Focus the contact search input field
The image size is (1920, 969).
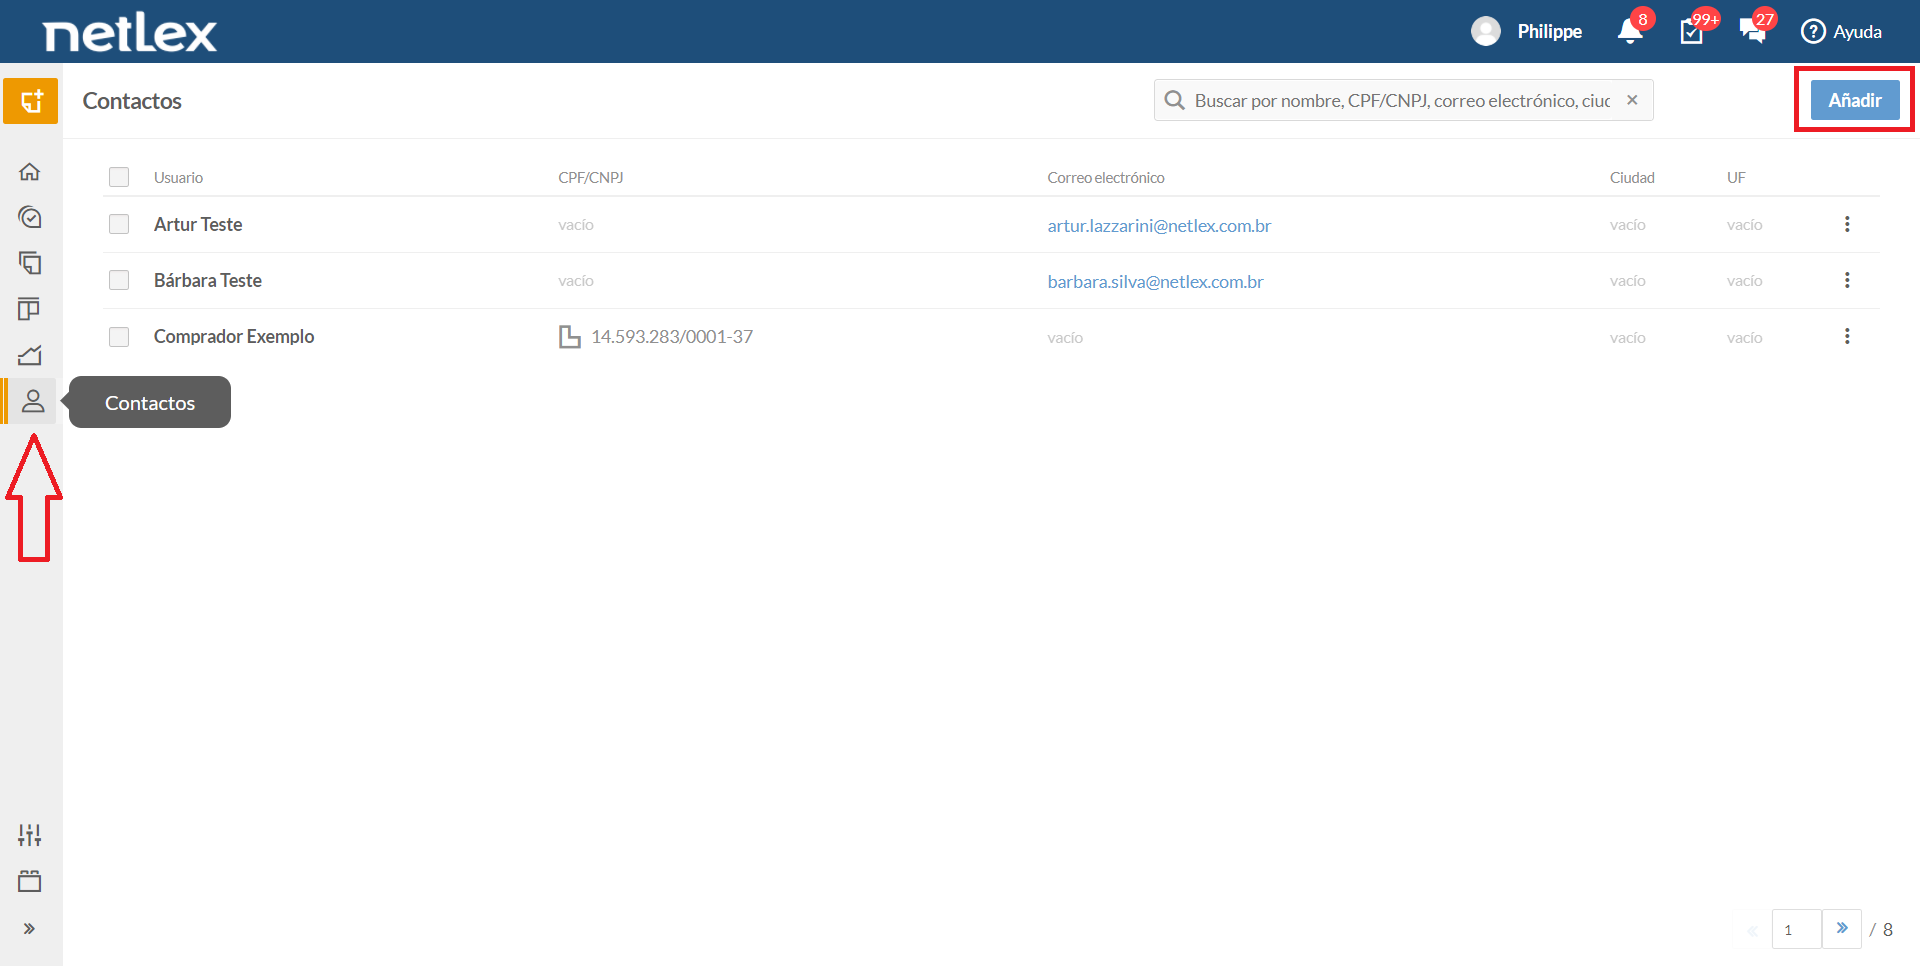click(1402, 101)
